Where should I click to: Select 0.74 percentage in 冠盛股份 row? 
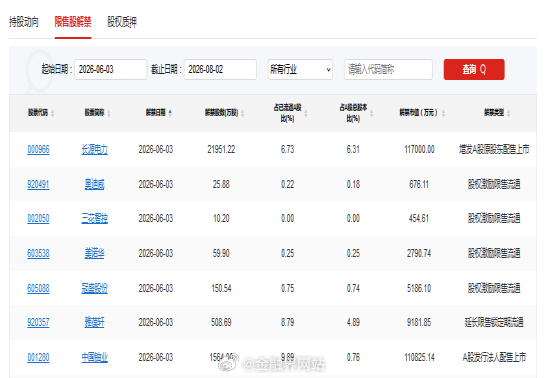(x=353, y=288)
